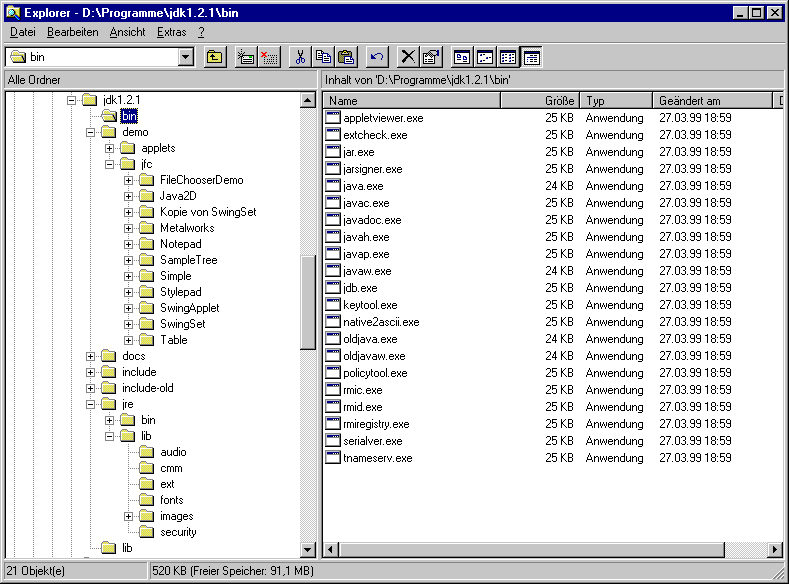Click the Delete X toolbar icon

[408, 57]
